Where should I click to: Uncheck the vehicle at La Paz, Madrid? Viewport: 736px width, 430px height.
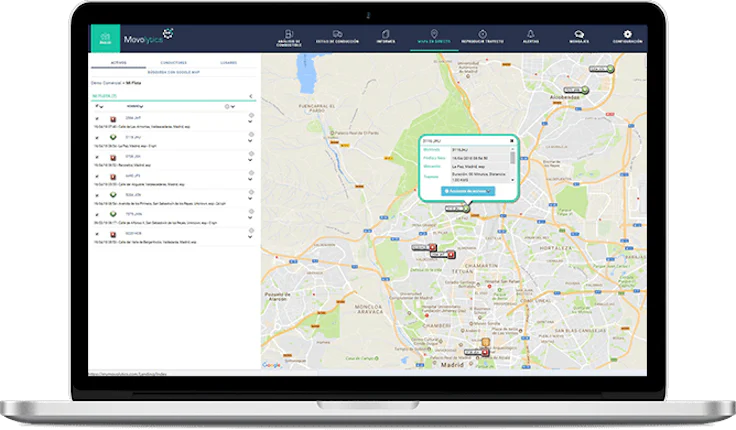pyautogui.click(x=97, y=138)
